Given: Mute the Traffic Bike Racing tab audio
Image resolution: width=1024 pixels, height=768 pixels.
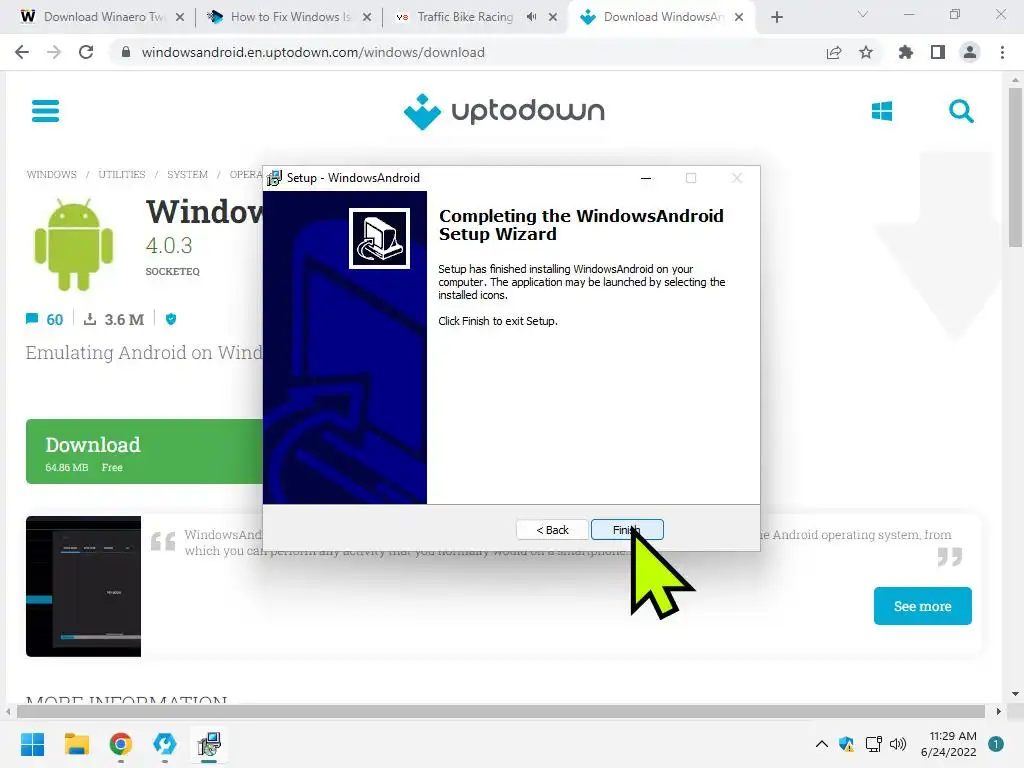Looking at the screenshot, I should tap(532, 17).
